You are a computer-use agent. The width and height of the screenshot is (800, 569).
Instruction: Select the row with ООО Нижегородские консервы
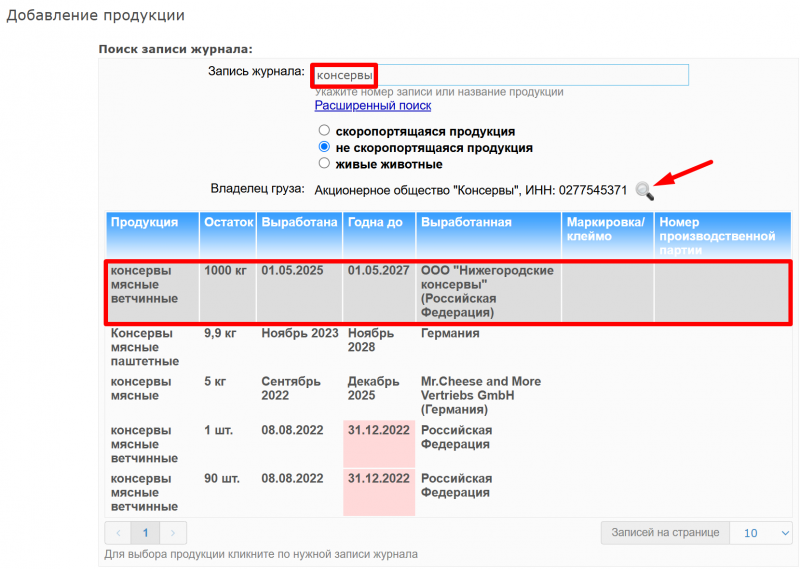coord(448,291)
